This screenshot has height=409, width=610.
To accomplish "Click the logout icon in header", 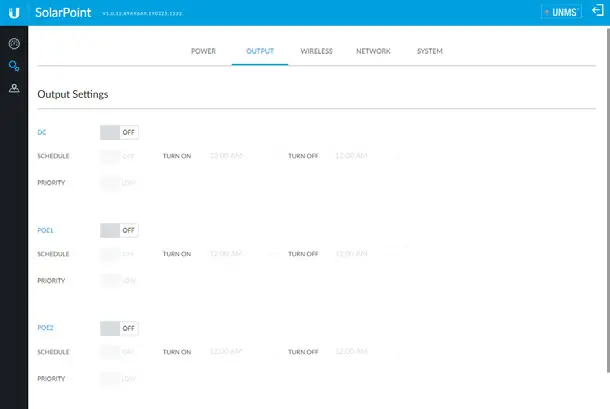I will click(x=598, y=11).
